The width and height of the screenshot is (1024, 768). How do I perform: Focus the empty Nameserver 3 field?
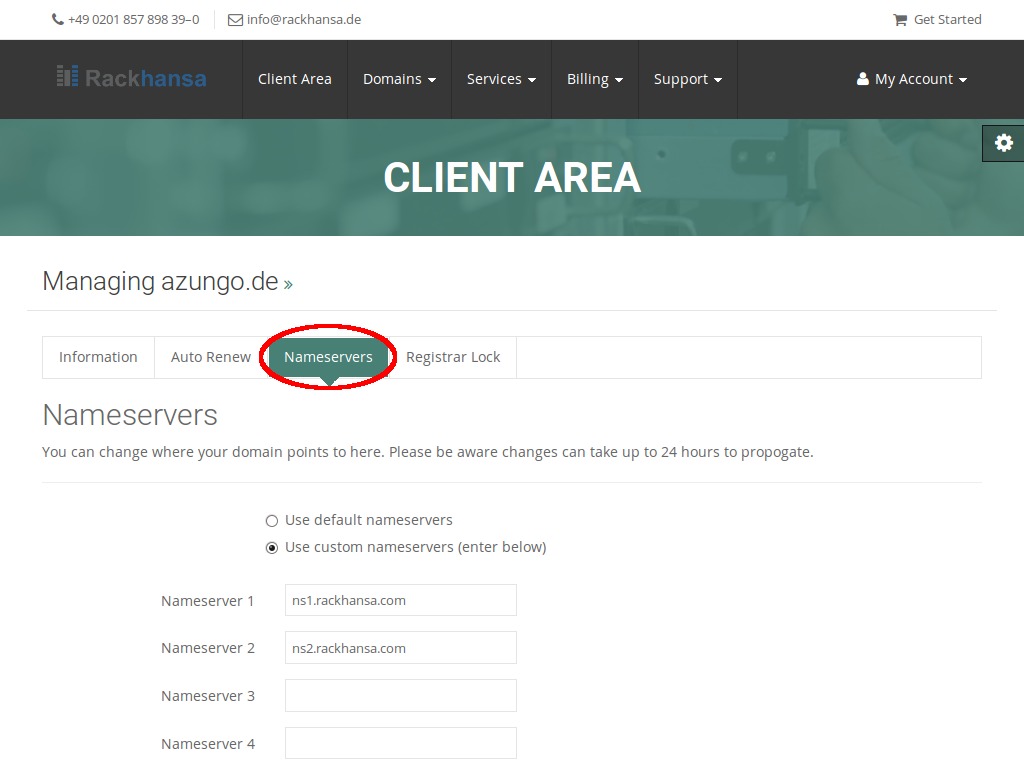click(x=400, y=696)
